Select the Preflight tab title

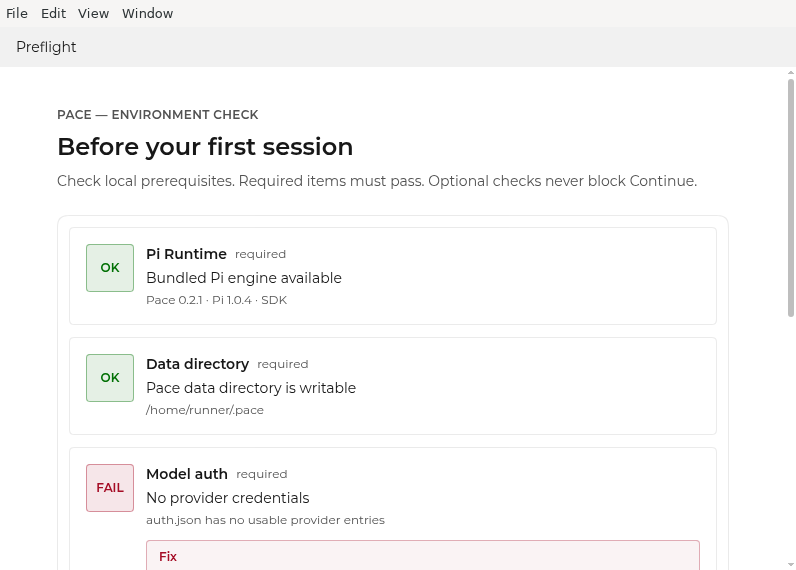tap(46, 47)
